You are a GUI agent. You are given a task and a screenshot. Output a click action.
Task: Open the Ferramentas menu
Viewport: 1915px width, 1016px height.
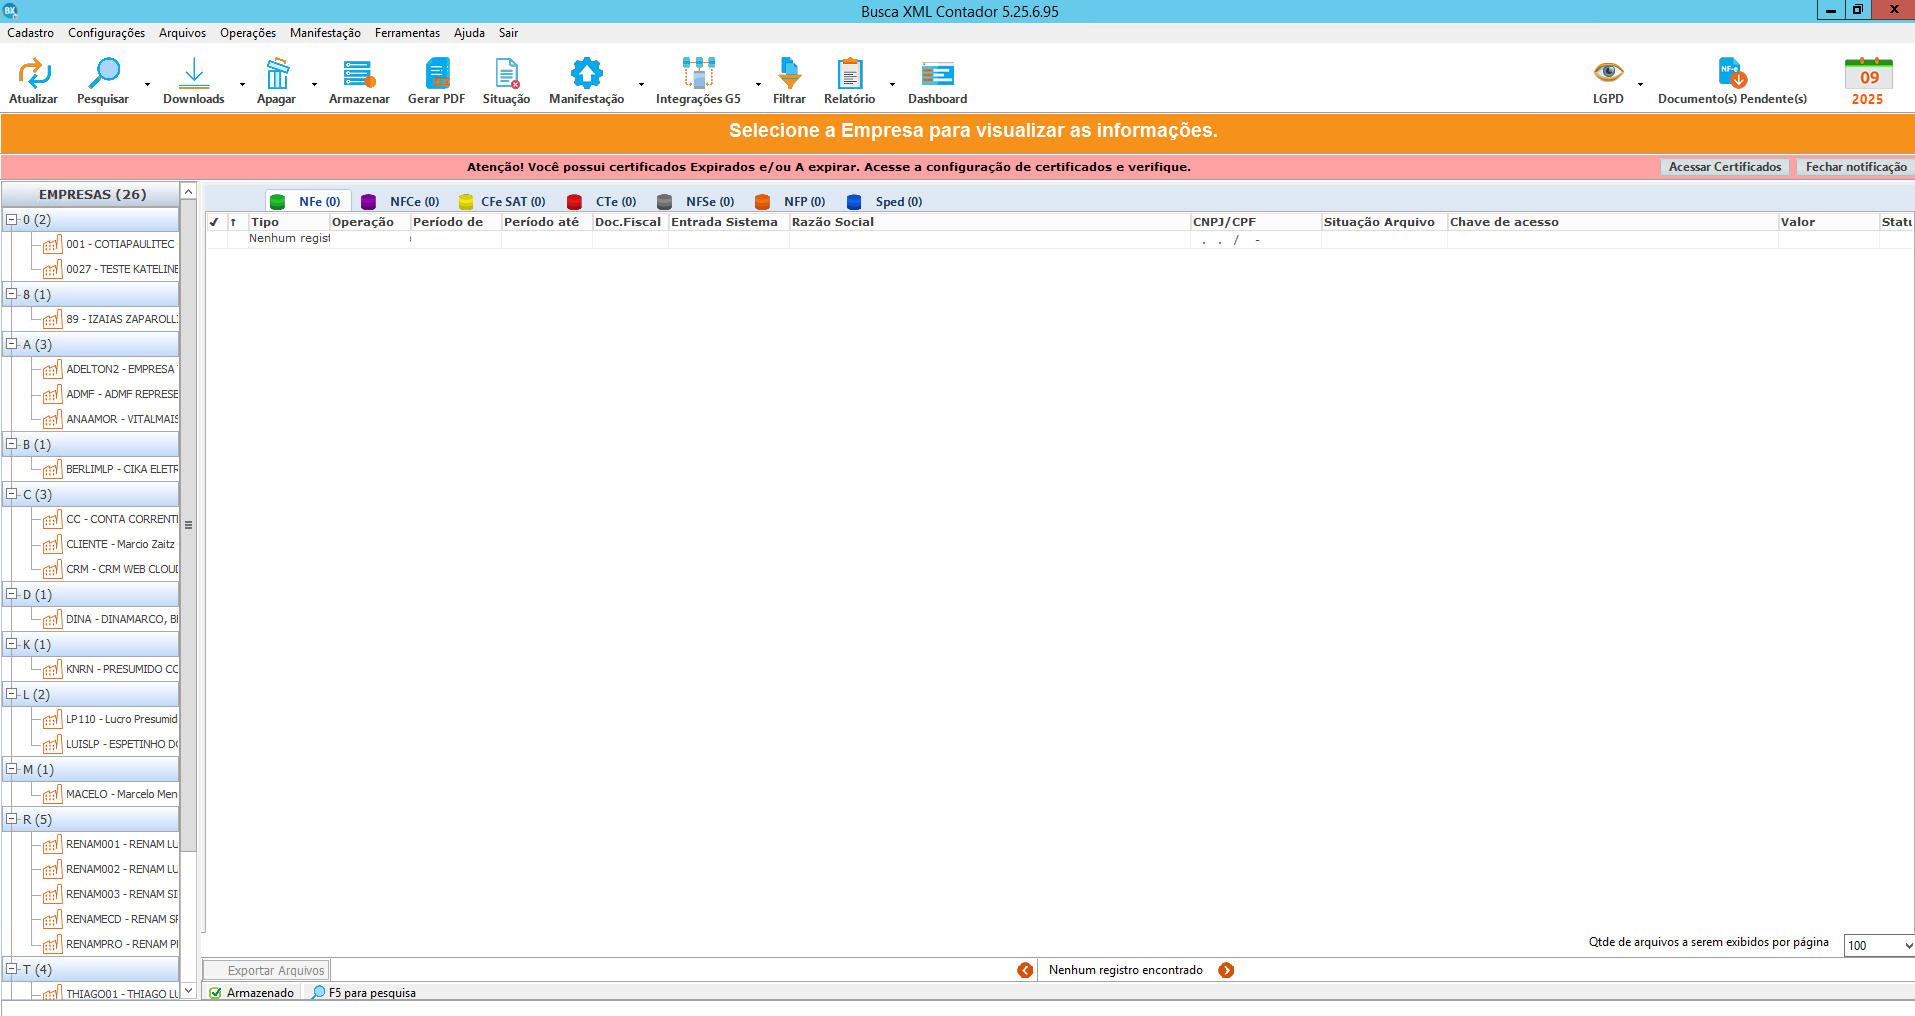(407, 33)
